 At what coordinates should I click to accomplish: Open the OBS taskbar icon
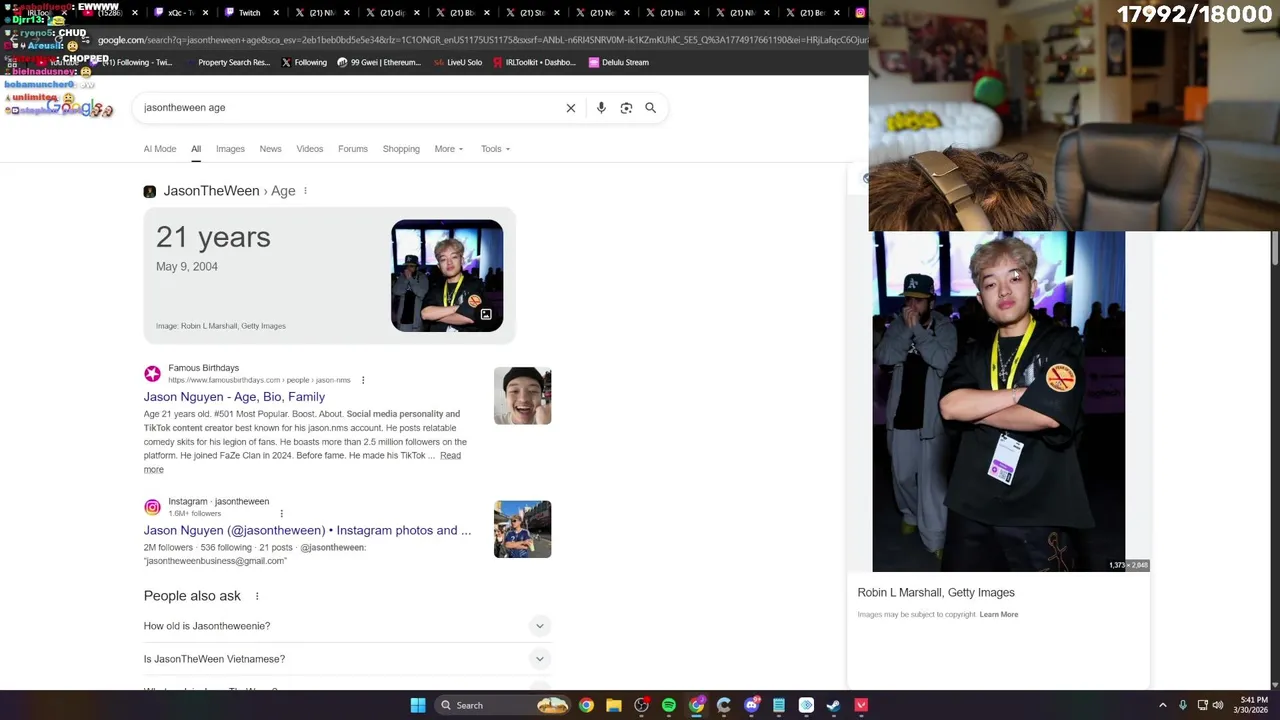point(642,705)
